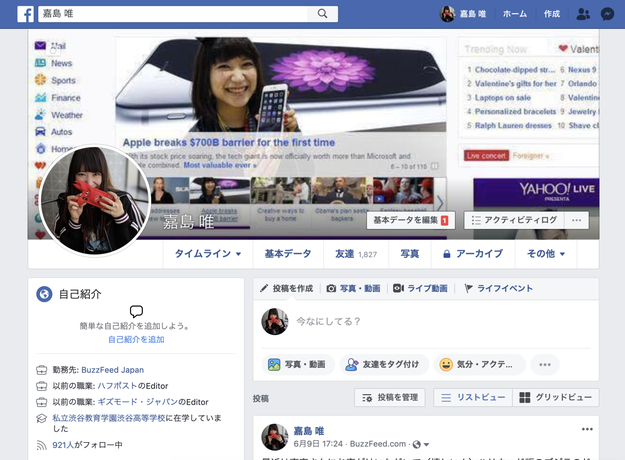Click the 基本データを編集 button
This screenshot has width=625, height=460.
click(411, 220)
